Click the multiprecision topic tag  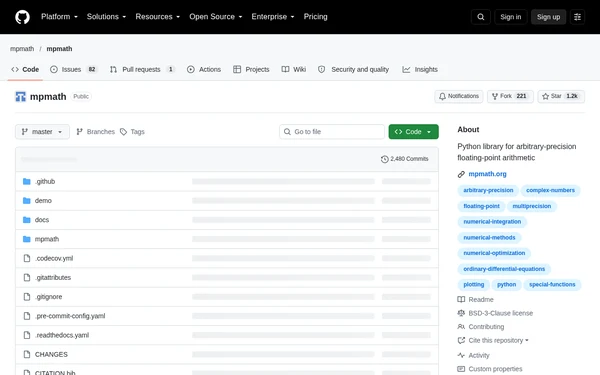[532, 206]
